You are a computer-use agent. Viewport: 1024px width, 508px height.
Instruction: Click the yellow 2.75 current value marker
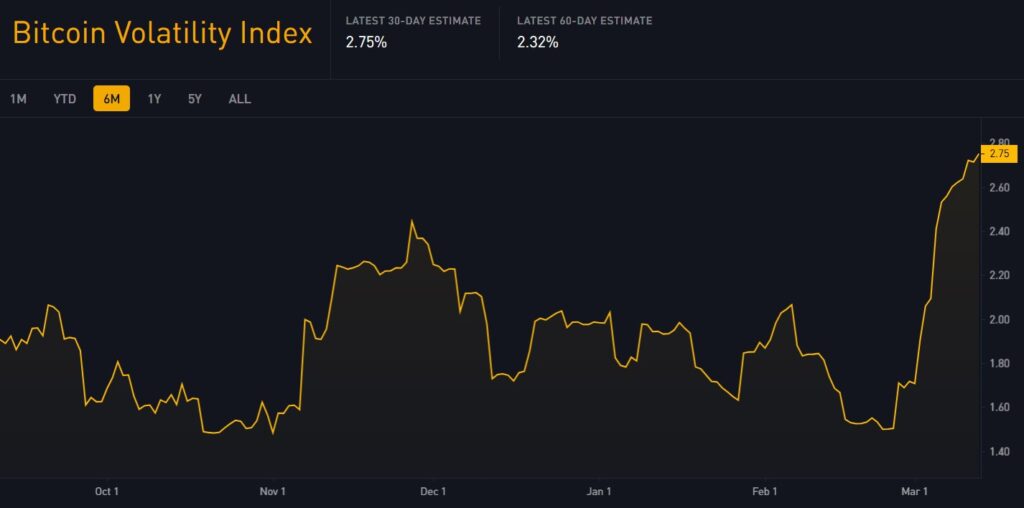click(x=1000, y=154)
